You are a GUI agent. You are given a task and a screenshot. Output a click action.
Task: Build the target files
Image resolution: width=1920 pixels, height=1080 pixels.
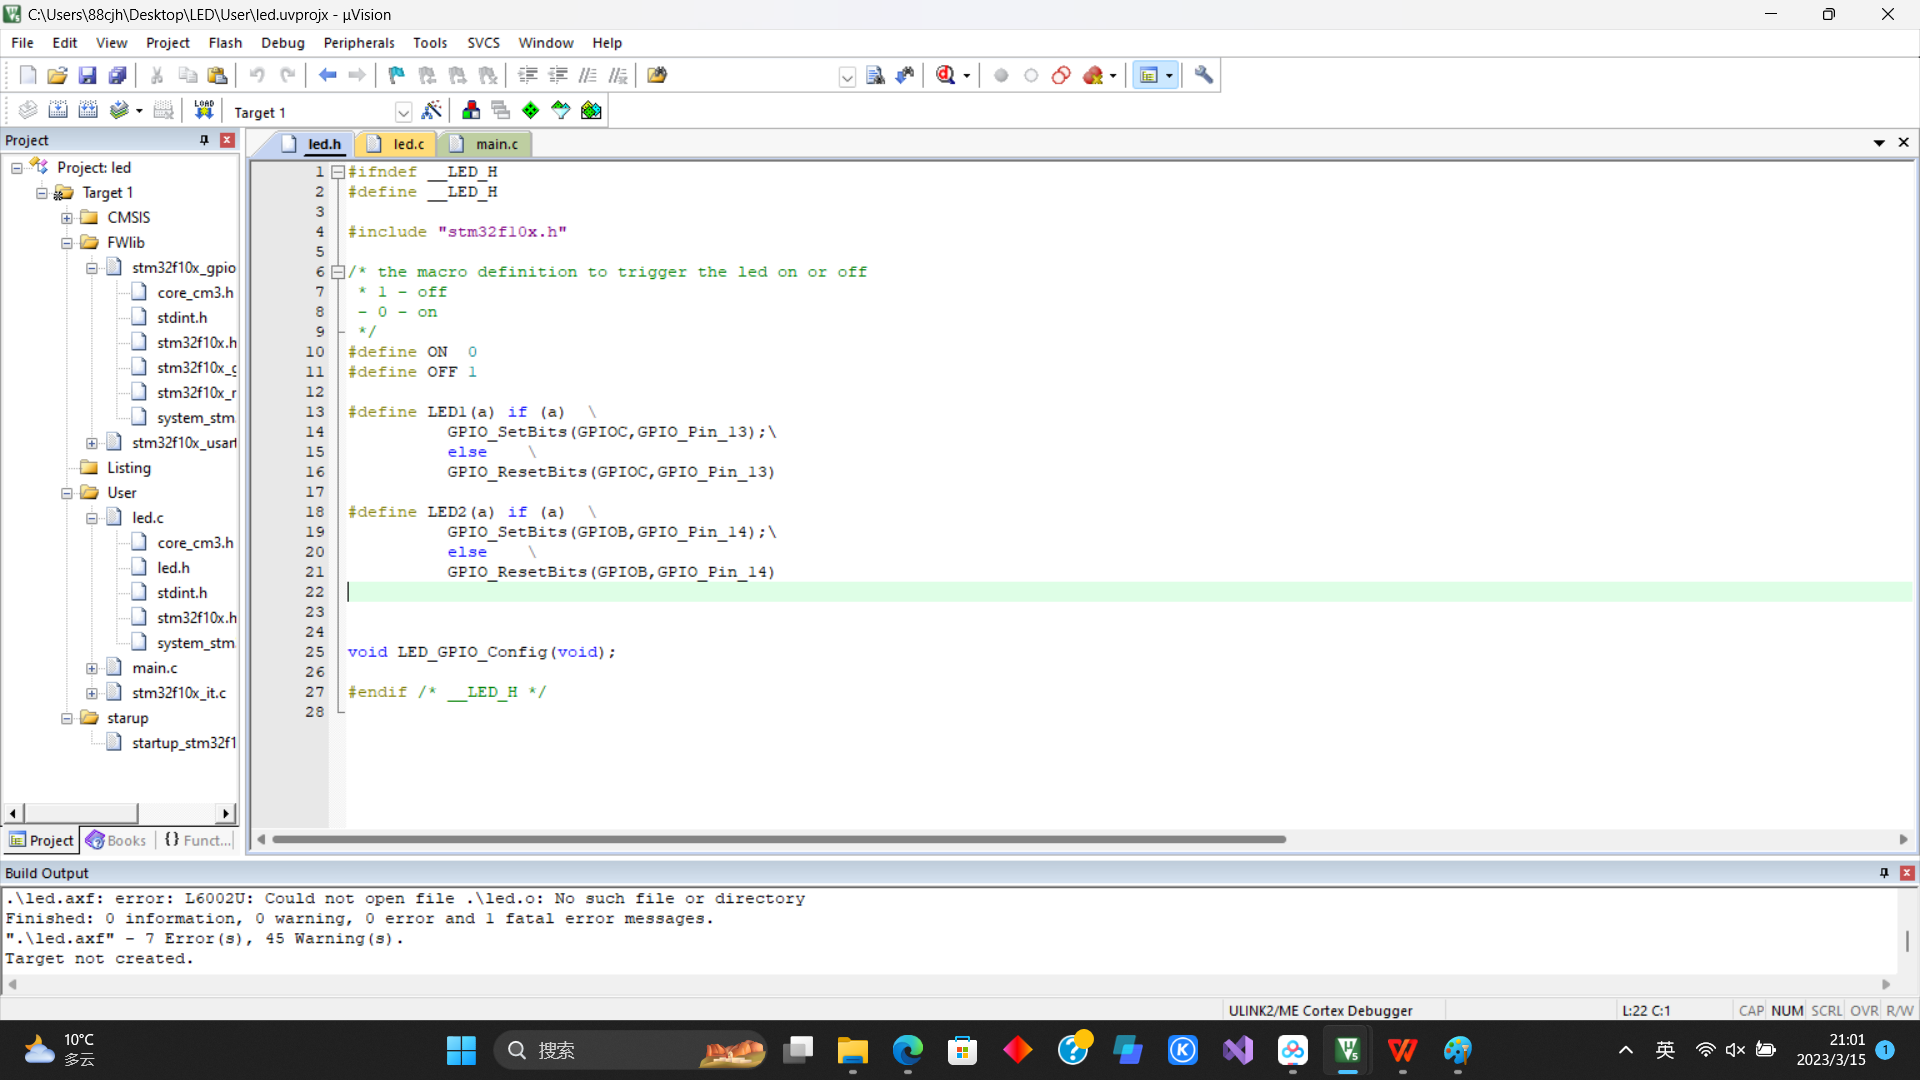(58, 110)
